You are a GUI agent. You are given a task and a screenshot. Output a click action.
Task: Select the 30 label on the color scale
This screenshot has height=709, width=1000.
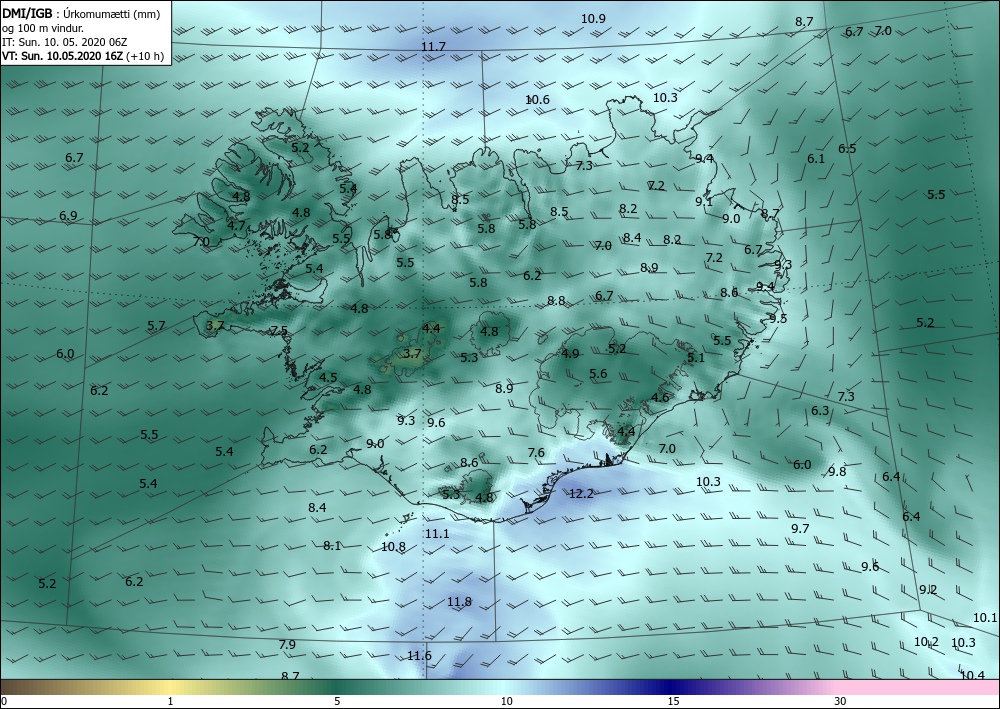point(840,701)
